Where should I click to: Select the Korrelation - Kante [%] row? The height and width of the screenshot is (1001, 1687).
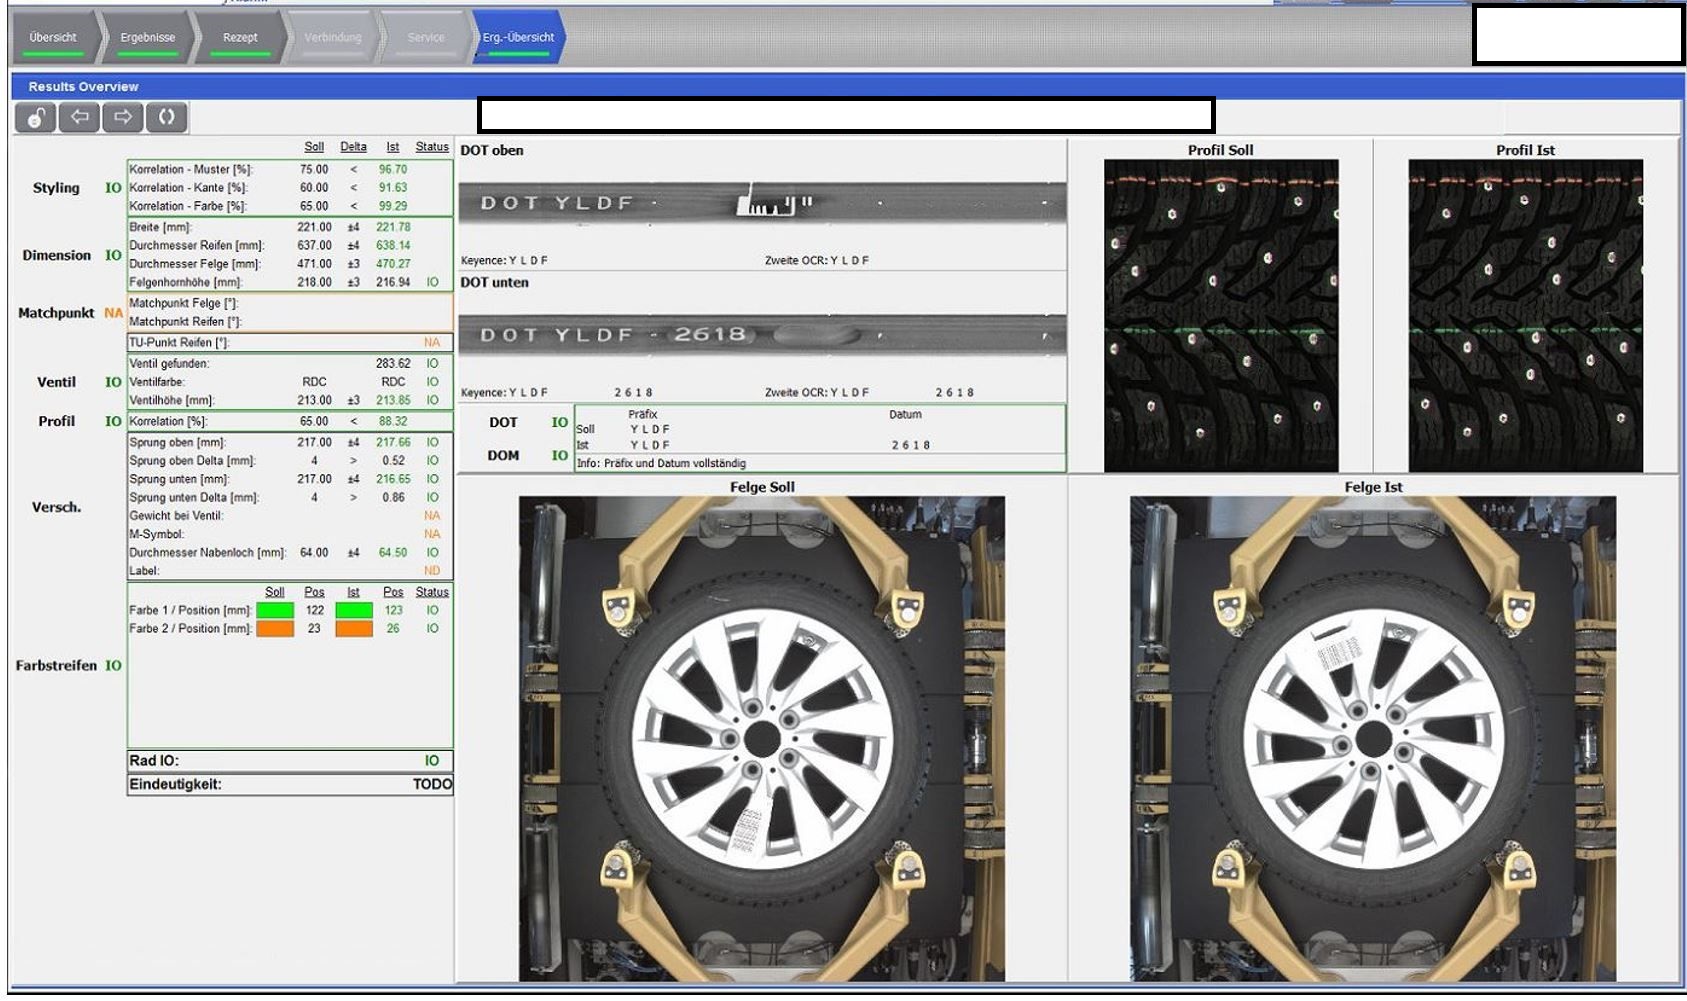[x=290, y=188]
